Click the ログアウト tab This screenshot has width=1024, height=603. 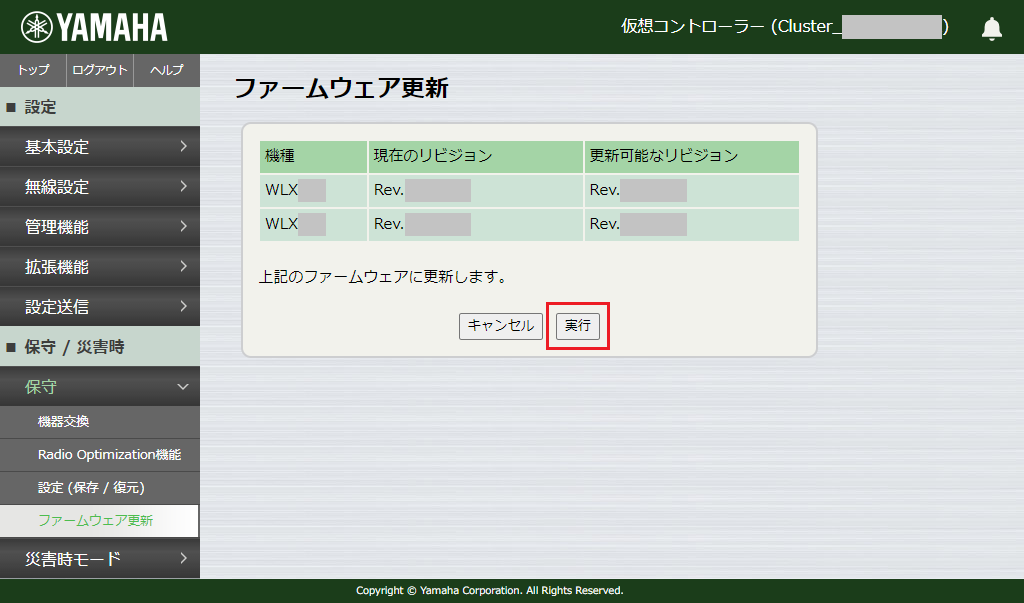(100, 70)
